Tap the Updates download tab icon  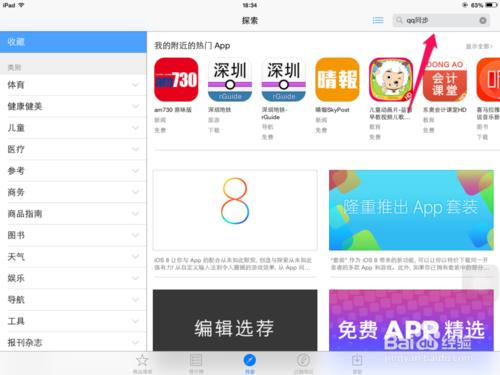tap(357, 360)
